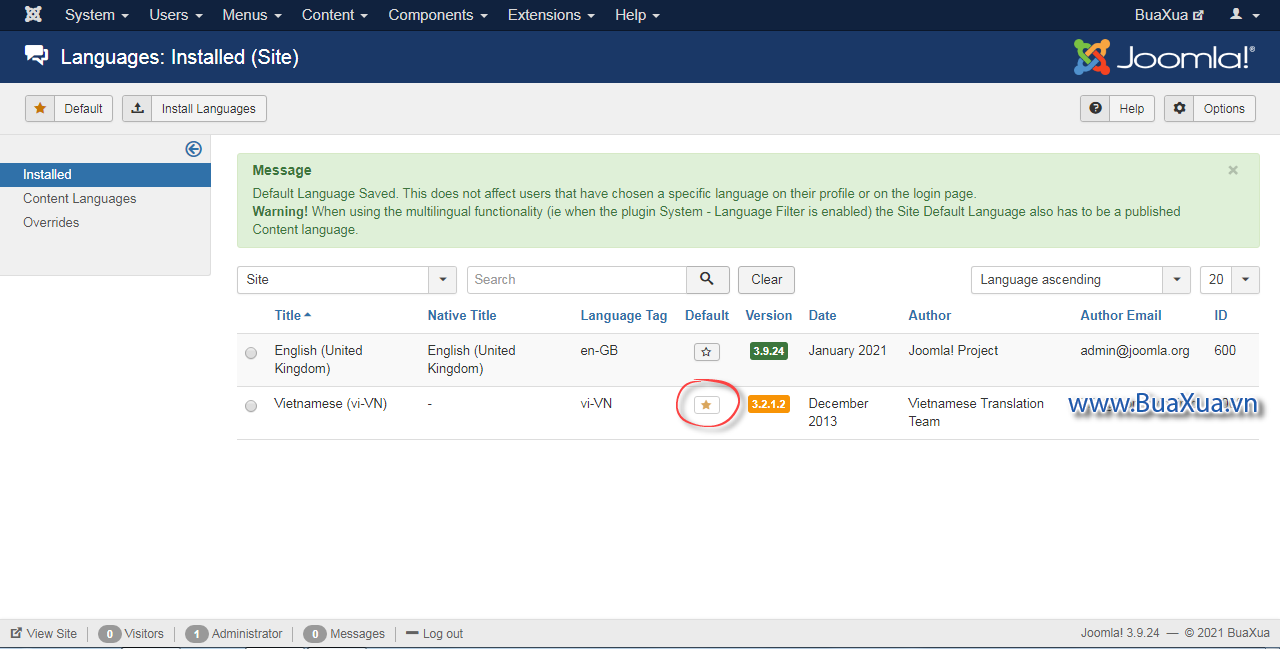Viewport: 1280px width, 649px height.
Task: Click Visitors count in status bar
Action: tap(131, 634)
